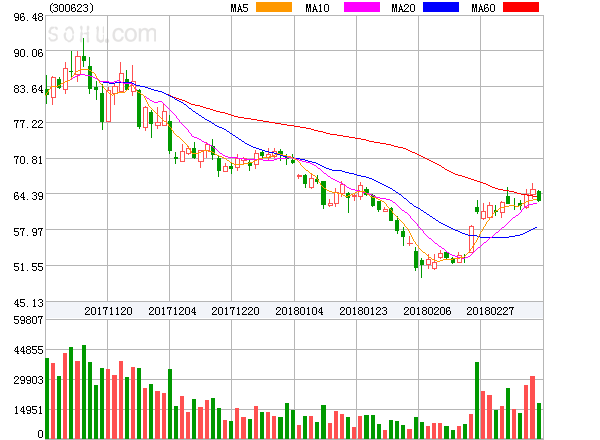Screen dimensions: 600x440
Task: Click the 20171120 date label
Action: [x=108, y=311]
